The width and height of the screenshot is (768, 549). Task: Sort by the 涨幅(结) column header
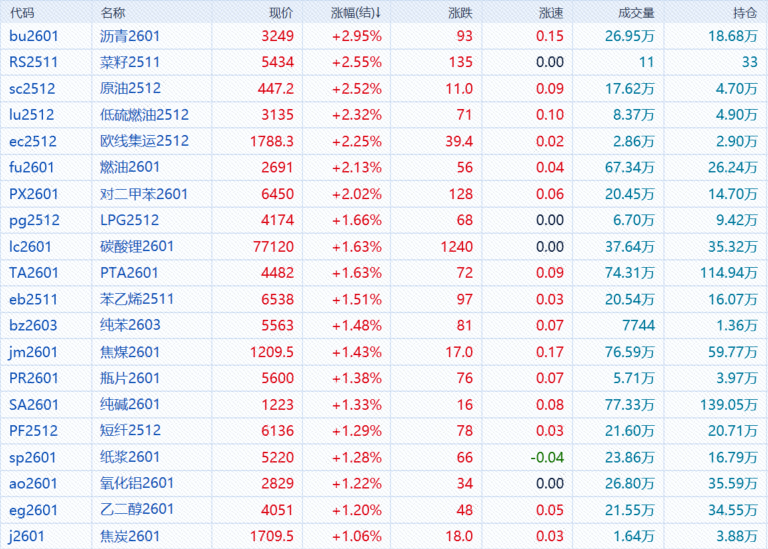pyautogui.click(x=356, y=13)
